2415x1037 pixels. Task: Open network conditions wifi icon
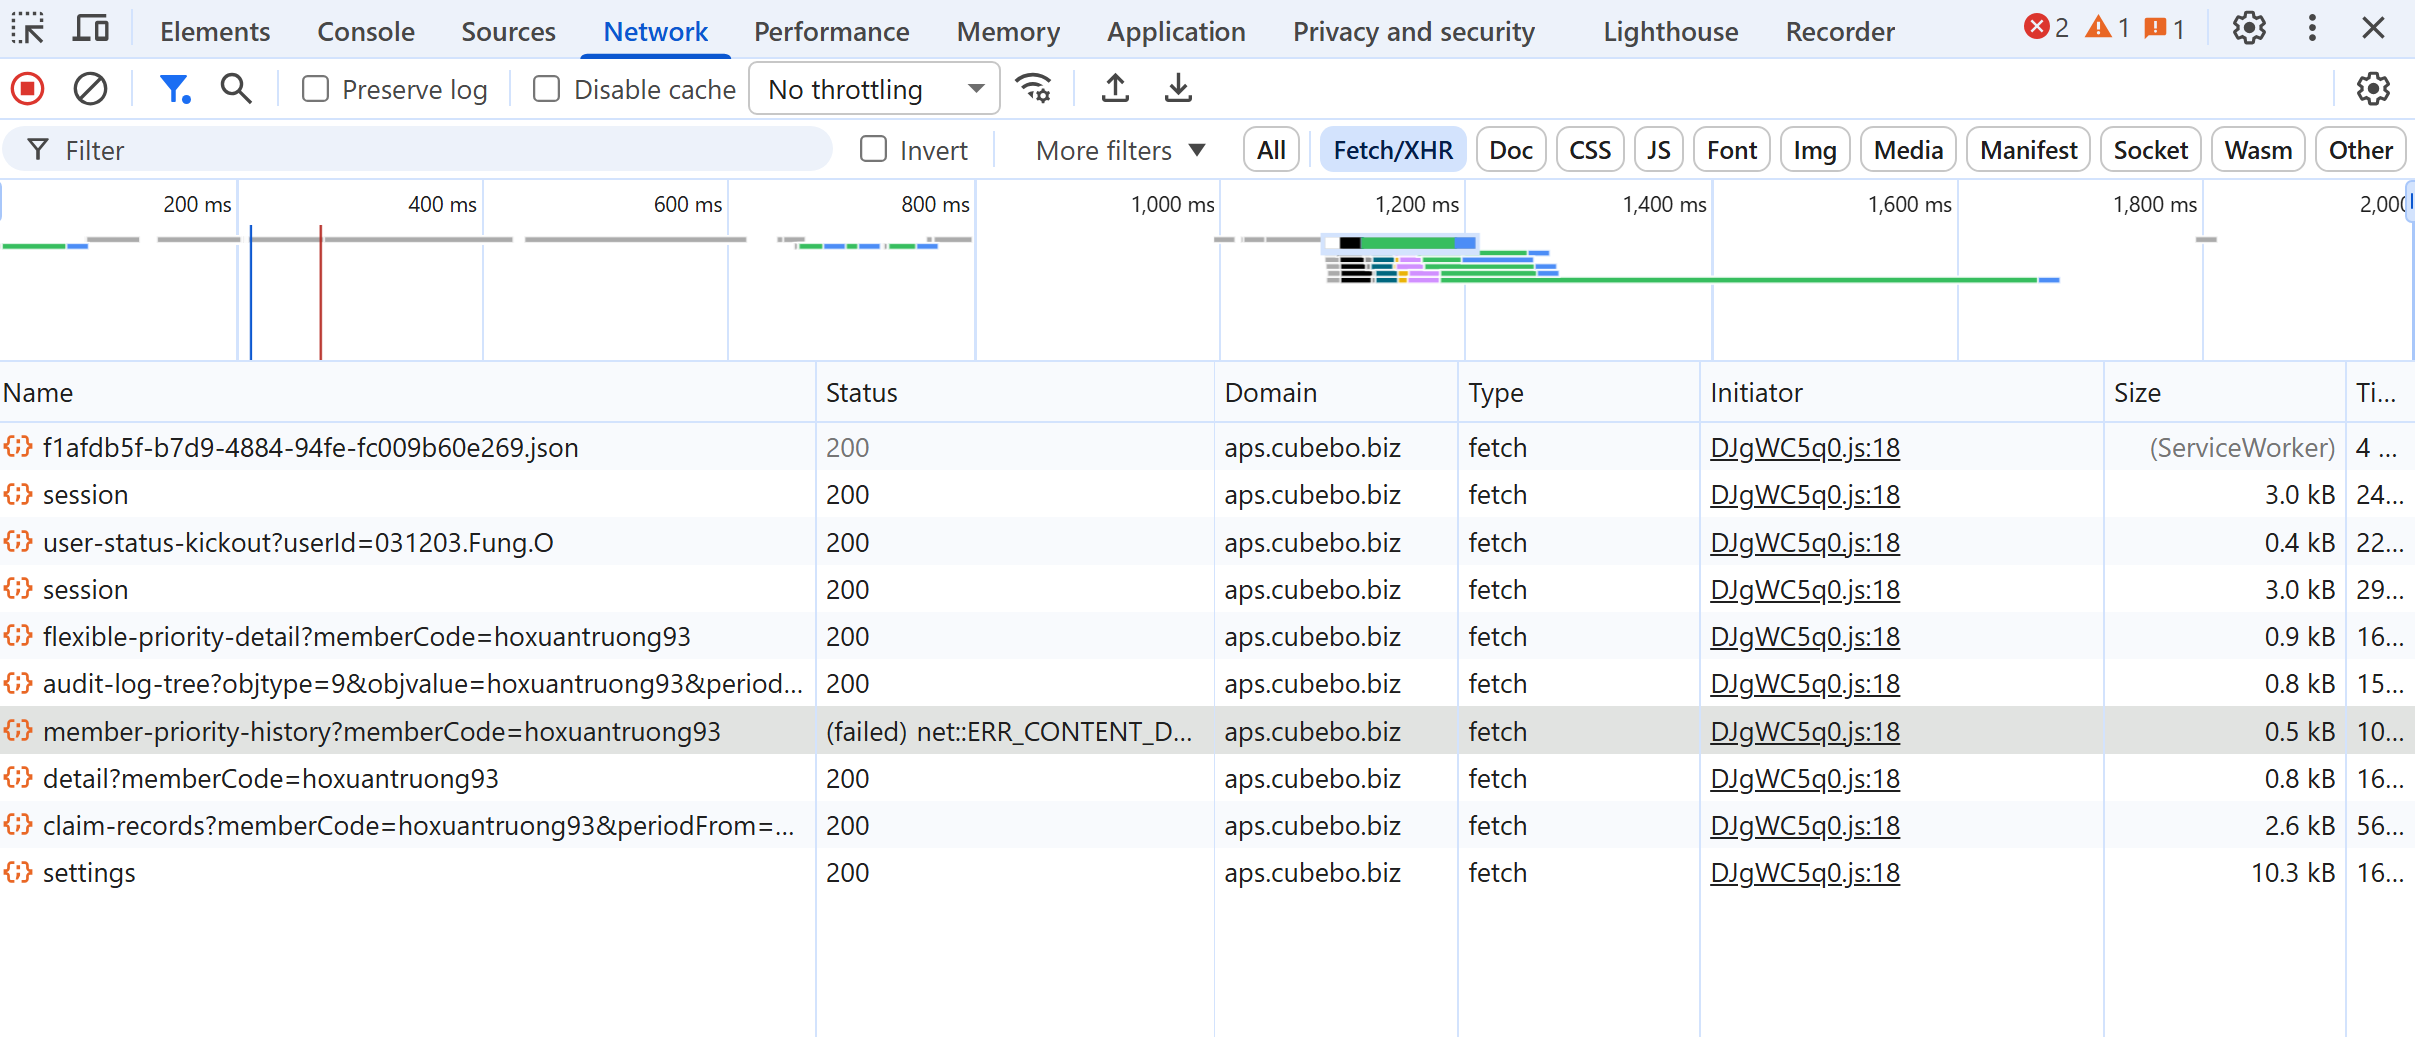click(x=1034, y=89)
